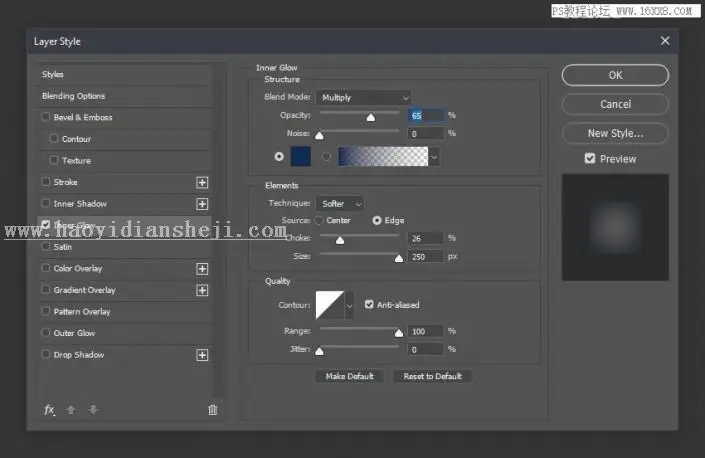Open the fx effects menu icon
The height and width of the screenshot is (458, 705).
[49, 409]
